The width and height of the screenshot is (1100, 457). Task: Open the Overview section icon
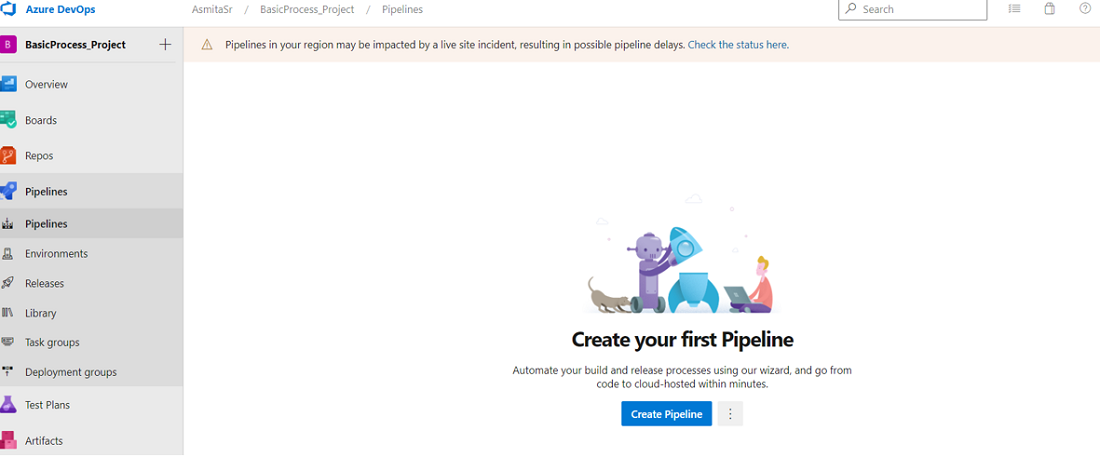coord(9,84)
